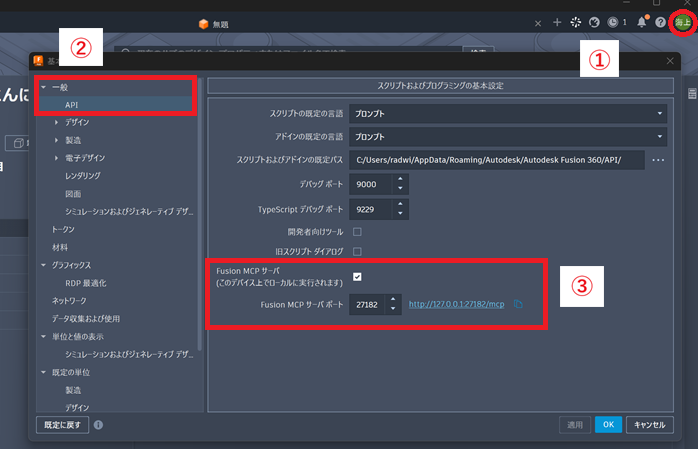Expand the 製造 tree node under 一般
The height and width of the screenshot is (449, 698).
pos(56,140)
